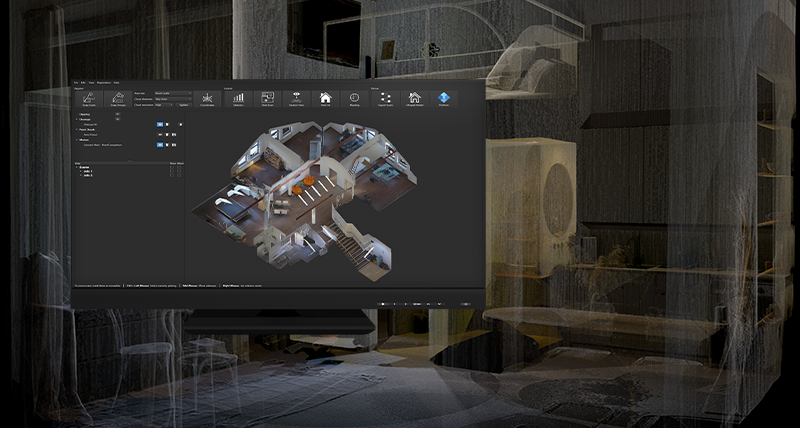Open the Registration menu
The image size is (800, 428).
103,82
